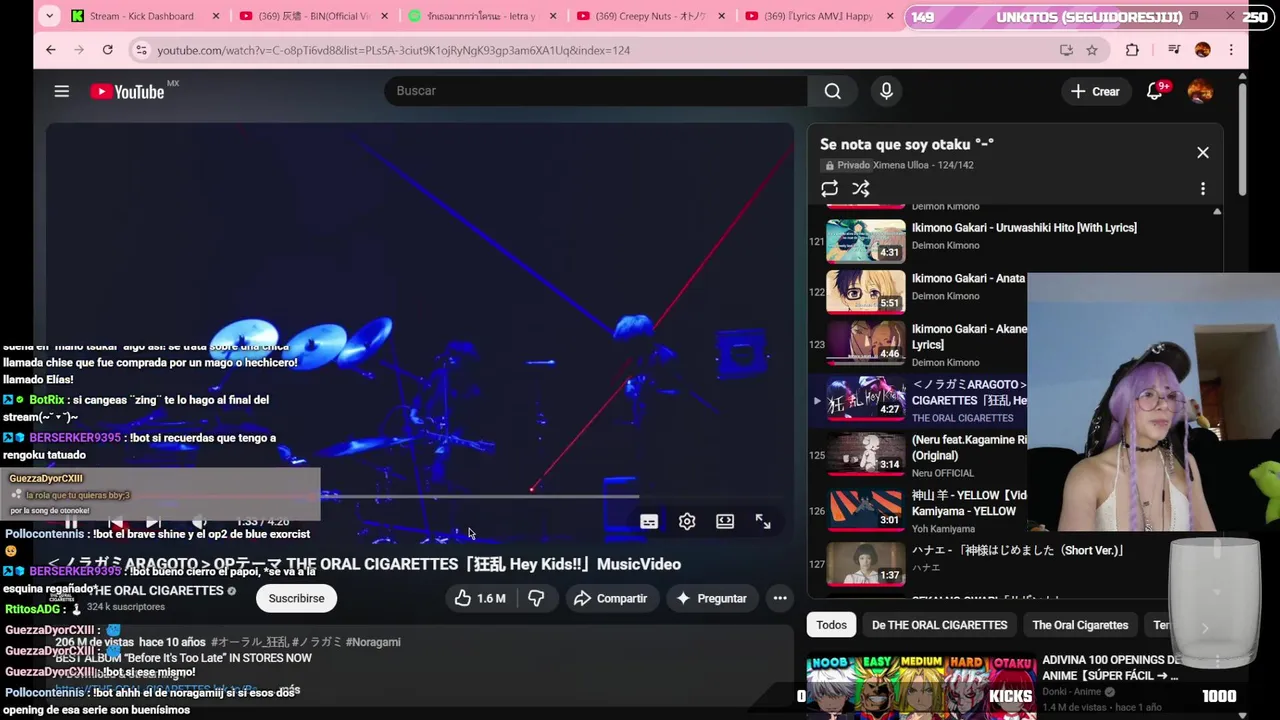Click the search magnifier button
Viewport: 1280px width, 720px height.
click(x=833, y=91)
